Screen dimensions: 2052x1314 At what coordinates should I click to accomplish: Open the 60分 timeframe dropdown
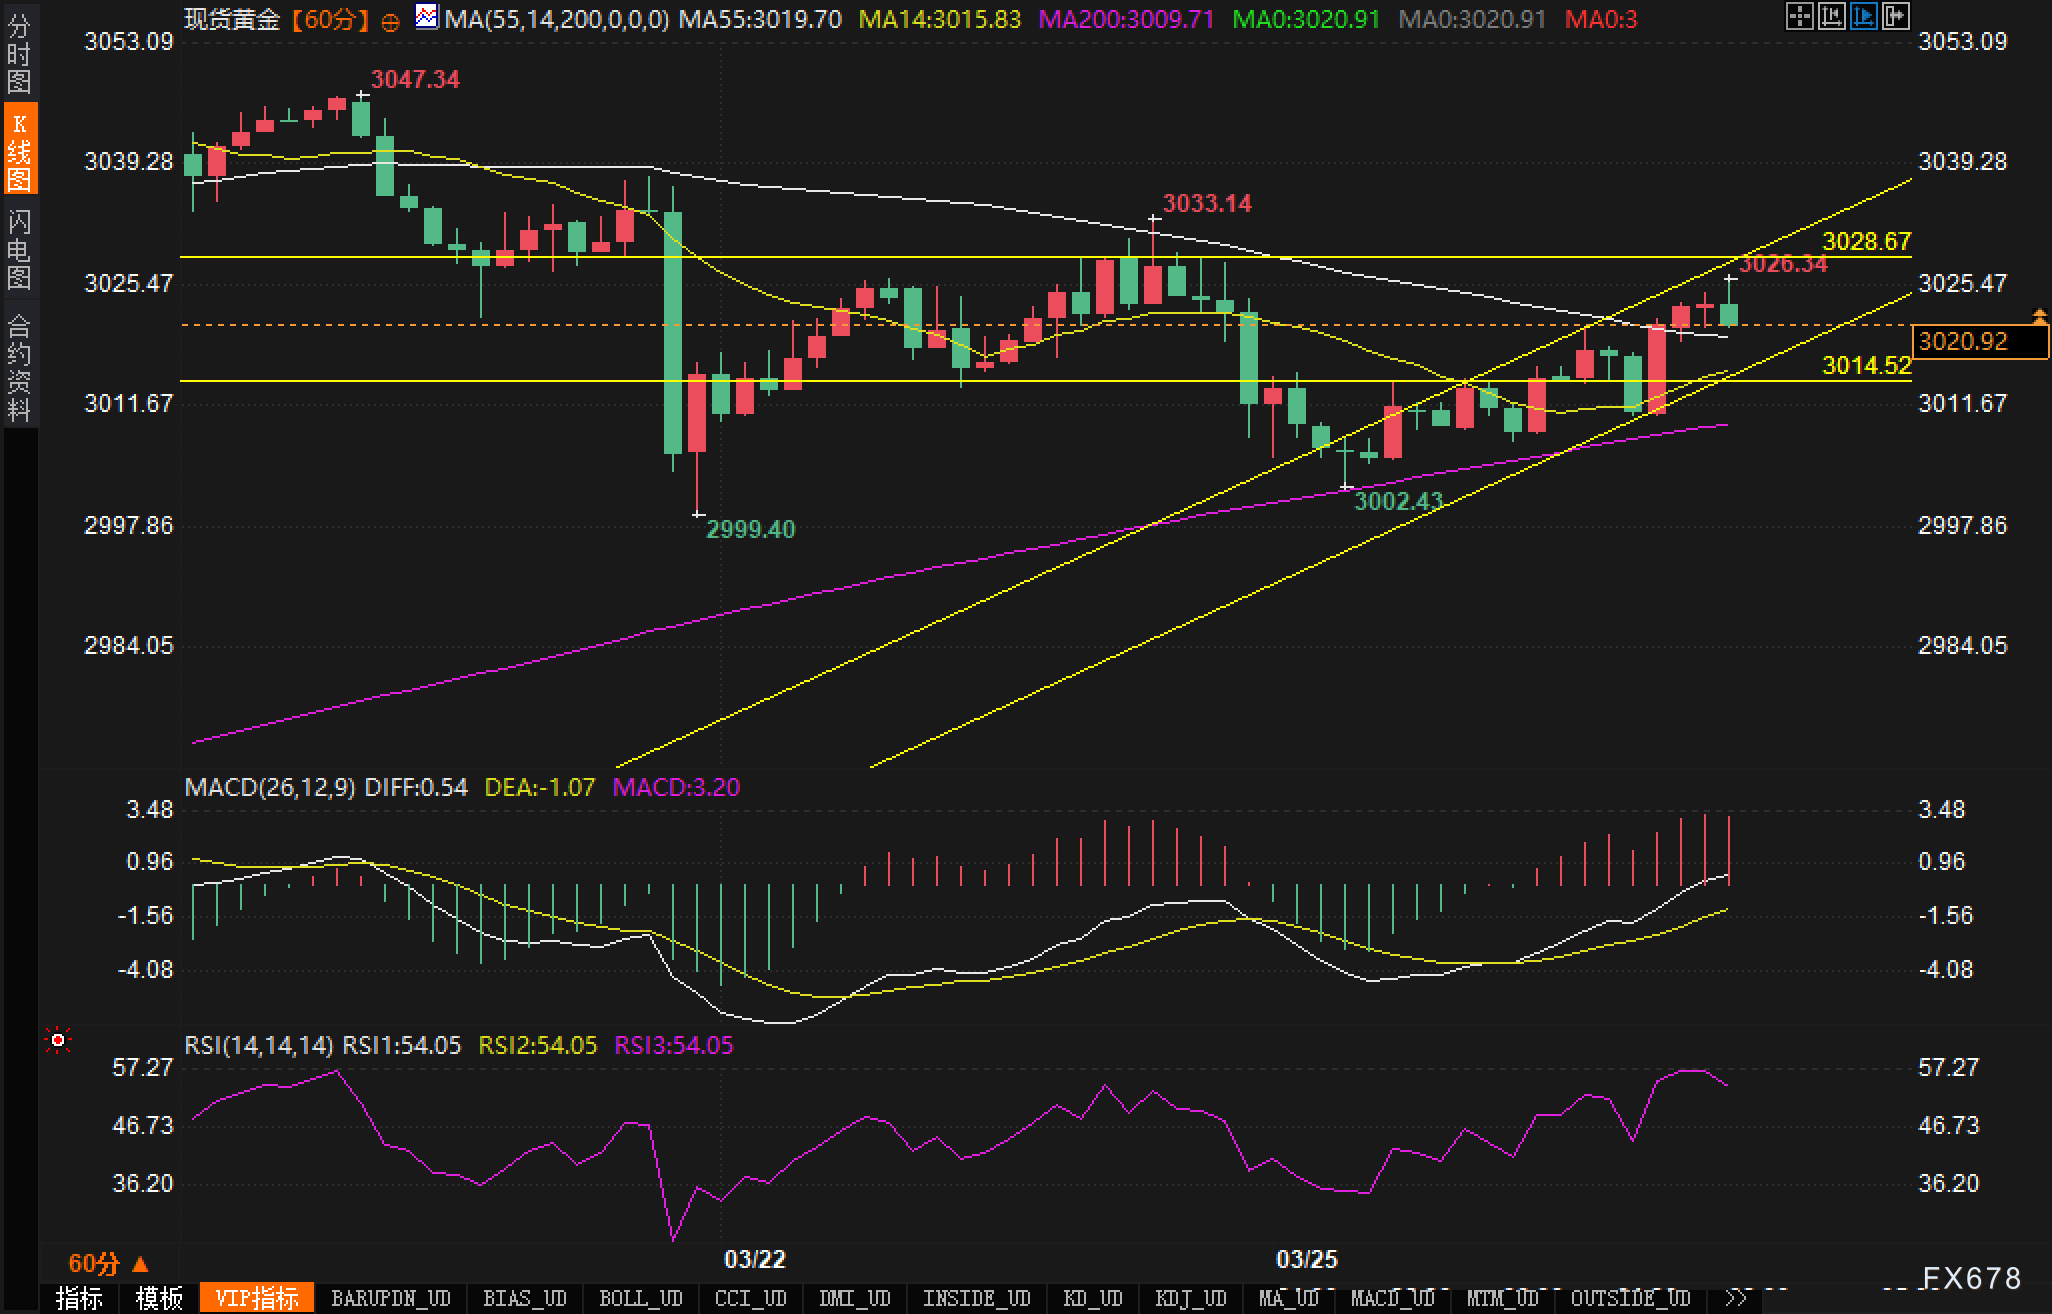tap(108, 1265)
